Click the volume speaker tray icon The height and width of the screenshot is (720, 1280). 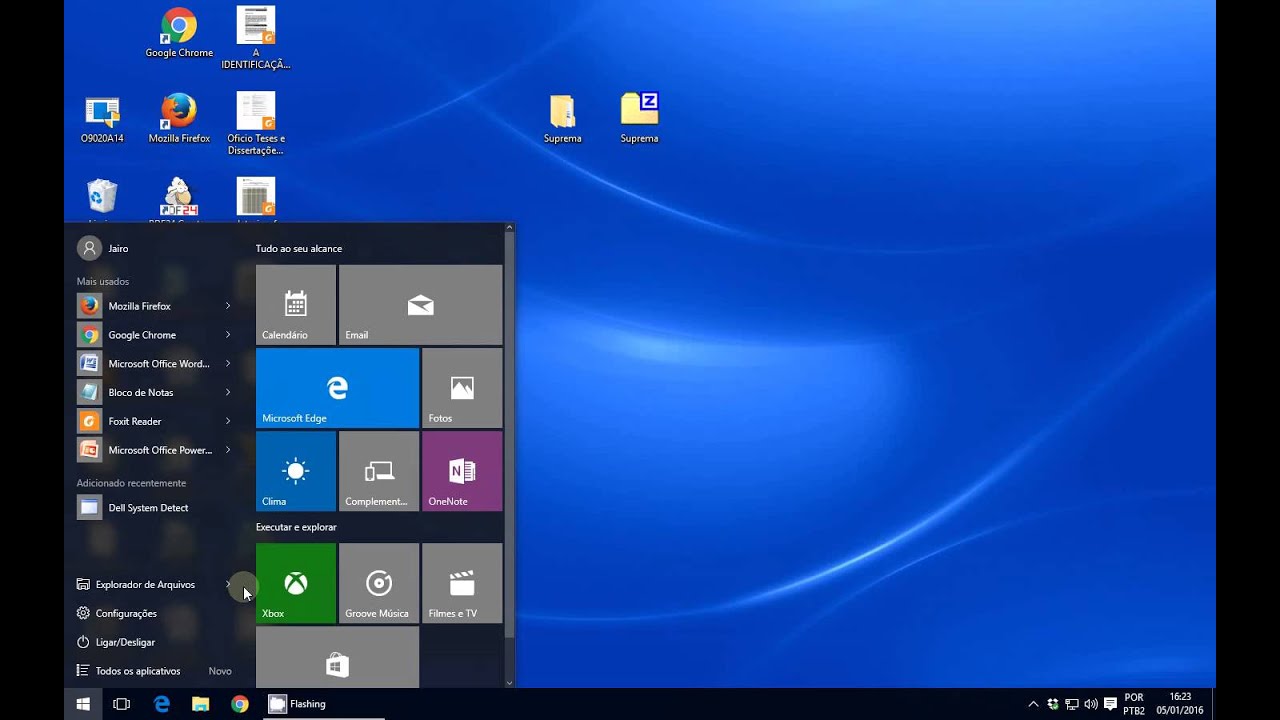pos(1090,704)
